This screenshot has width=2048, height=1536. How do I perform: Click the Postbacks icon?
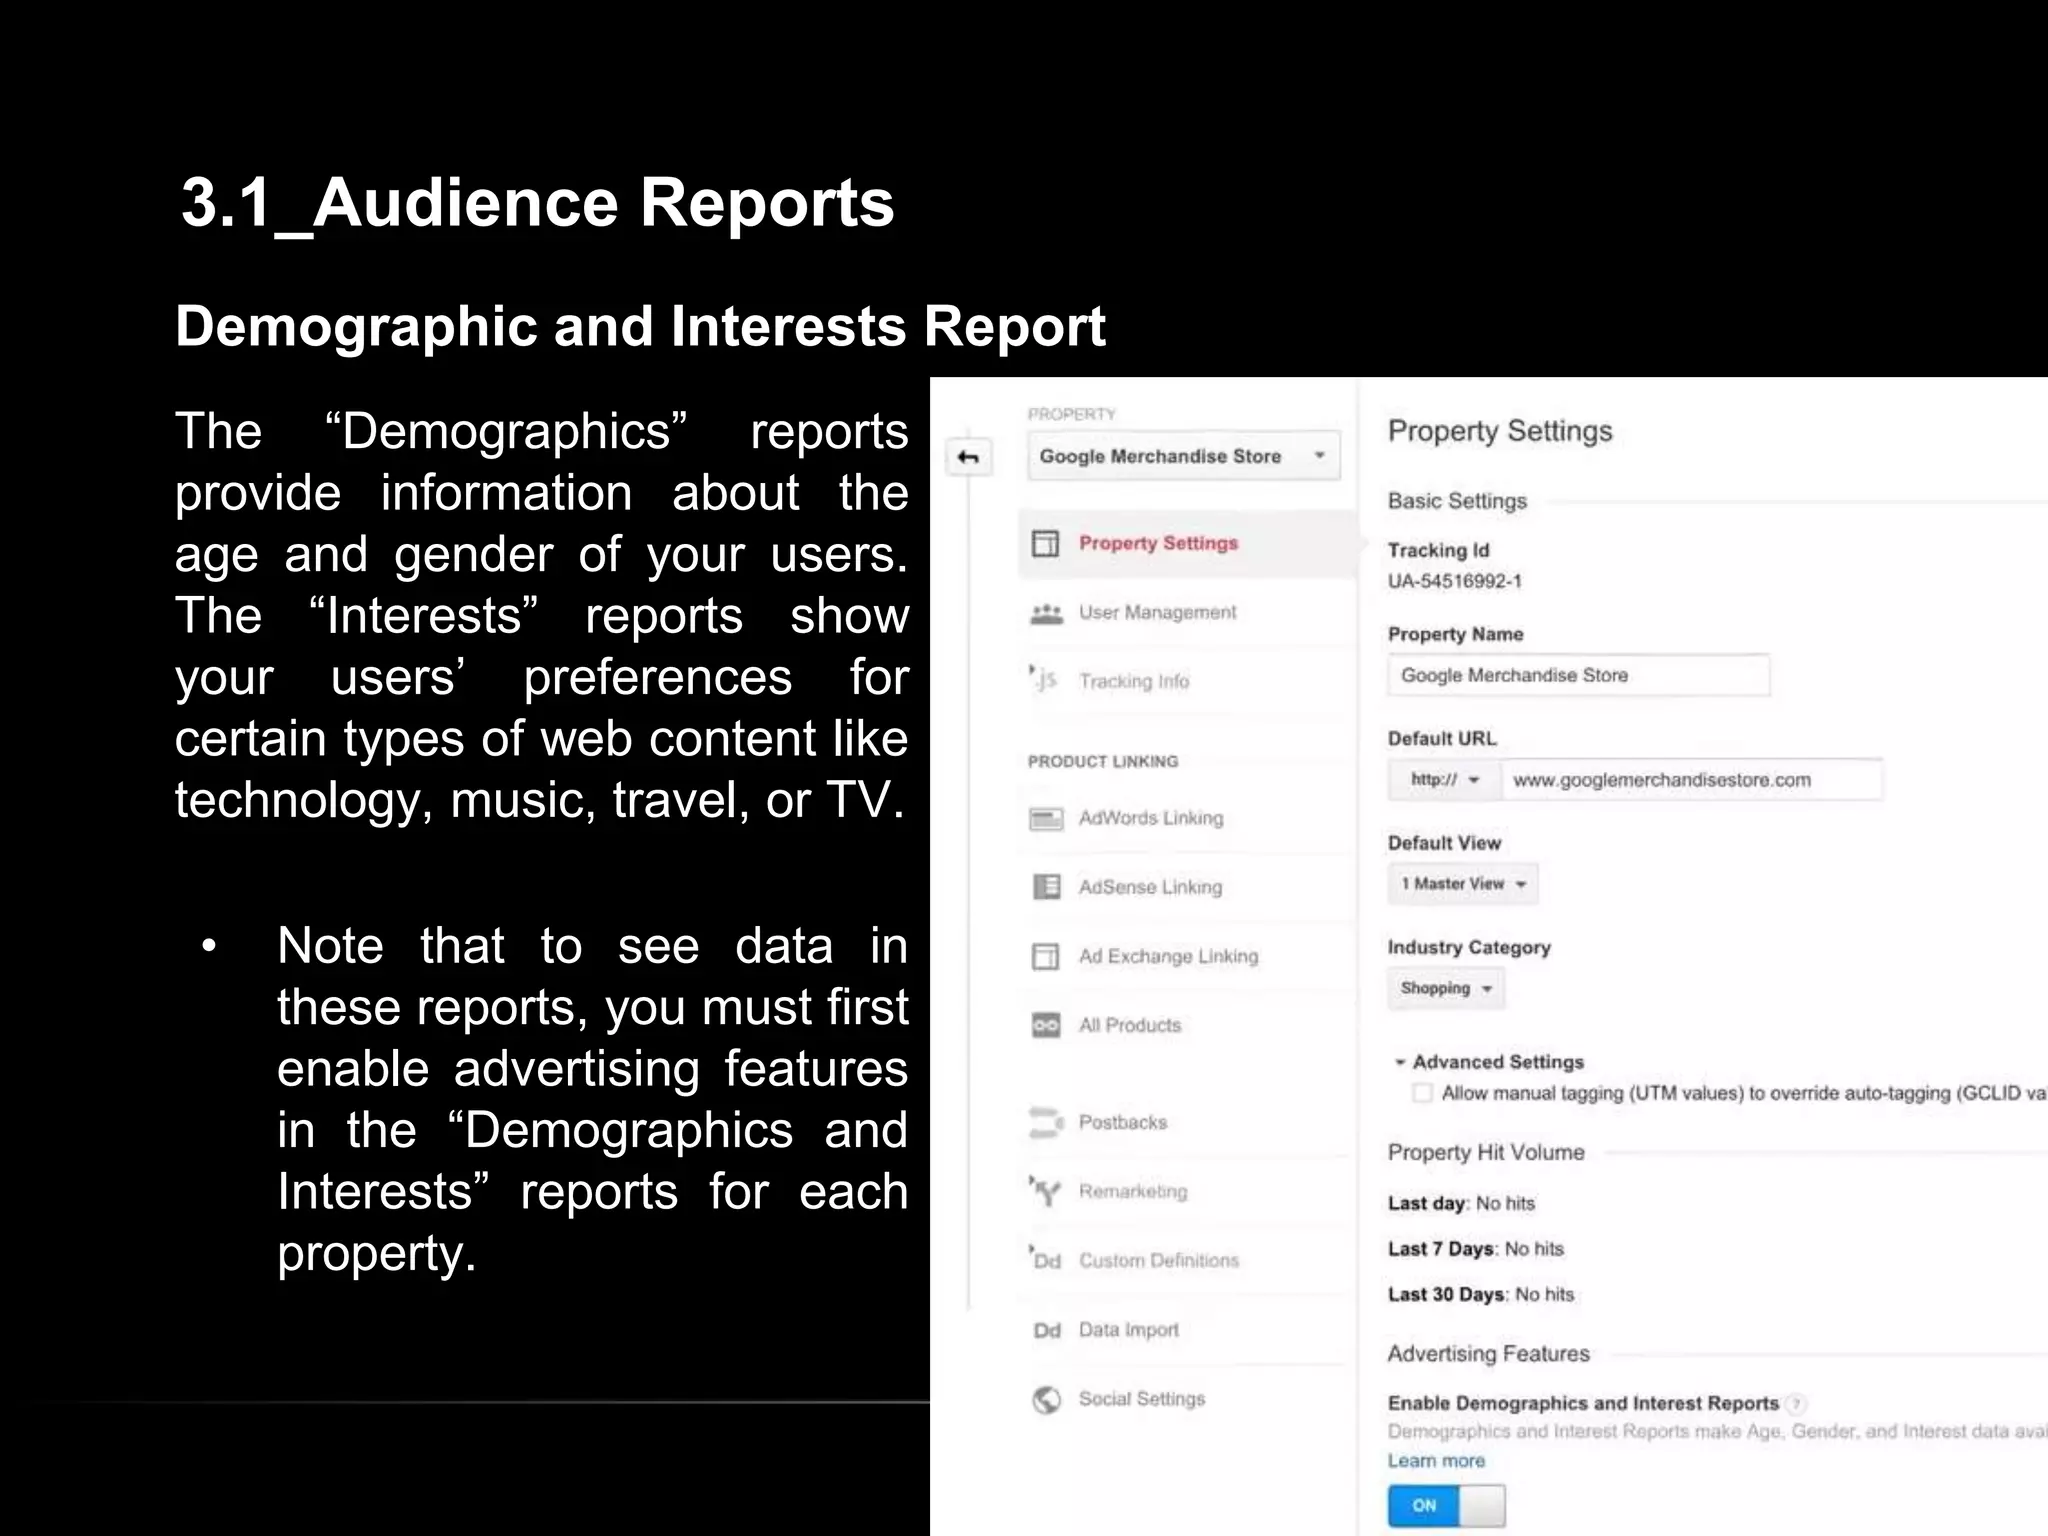pos(1046,1123)
